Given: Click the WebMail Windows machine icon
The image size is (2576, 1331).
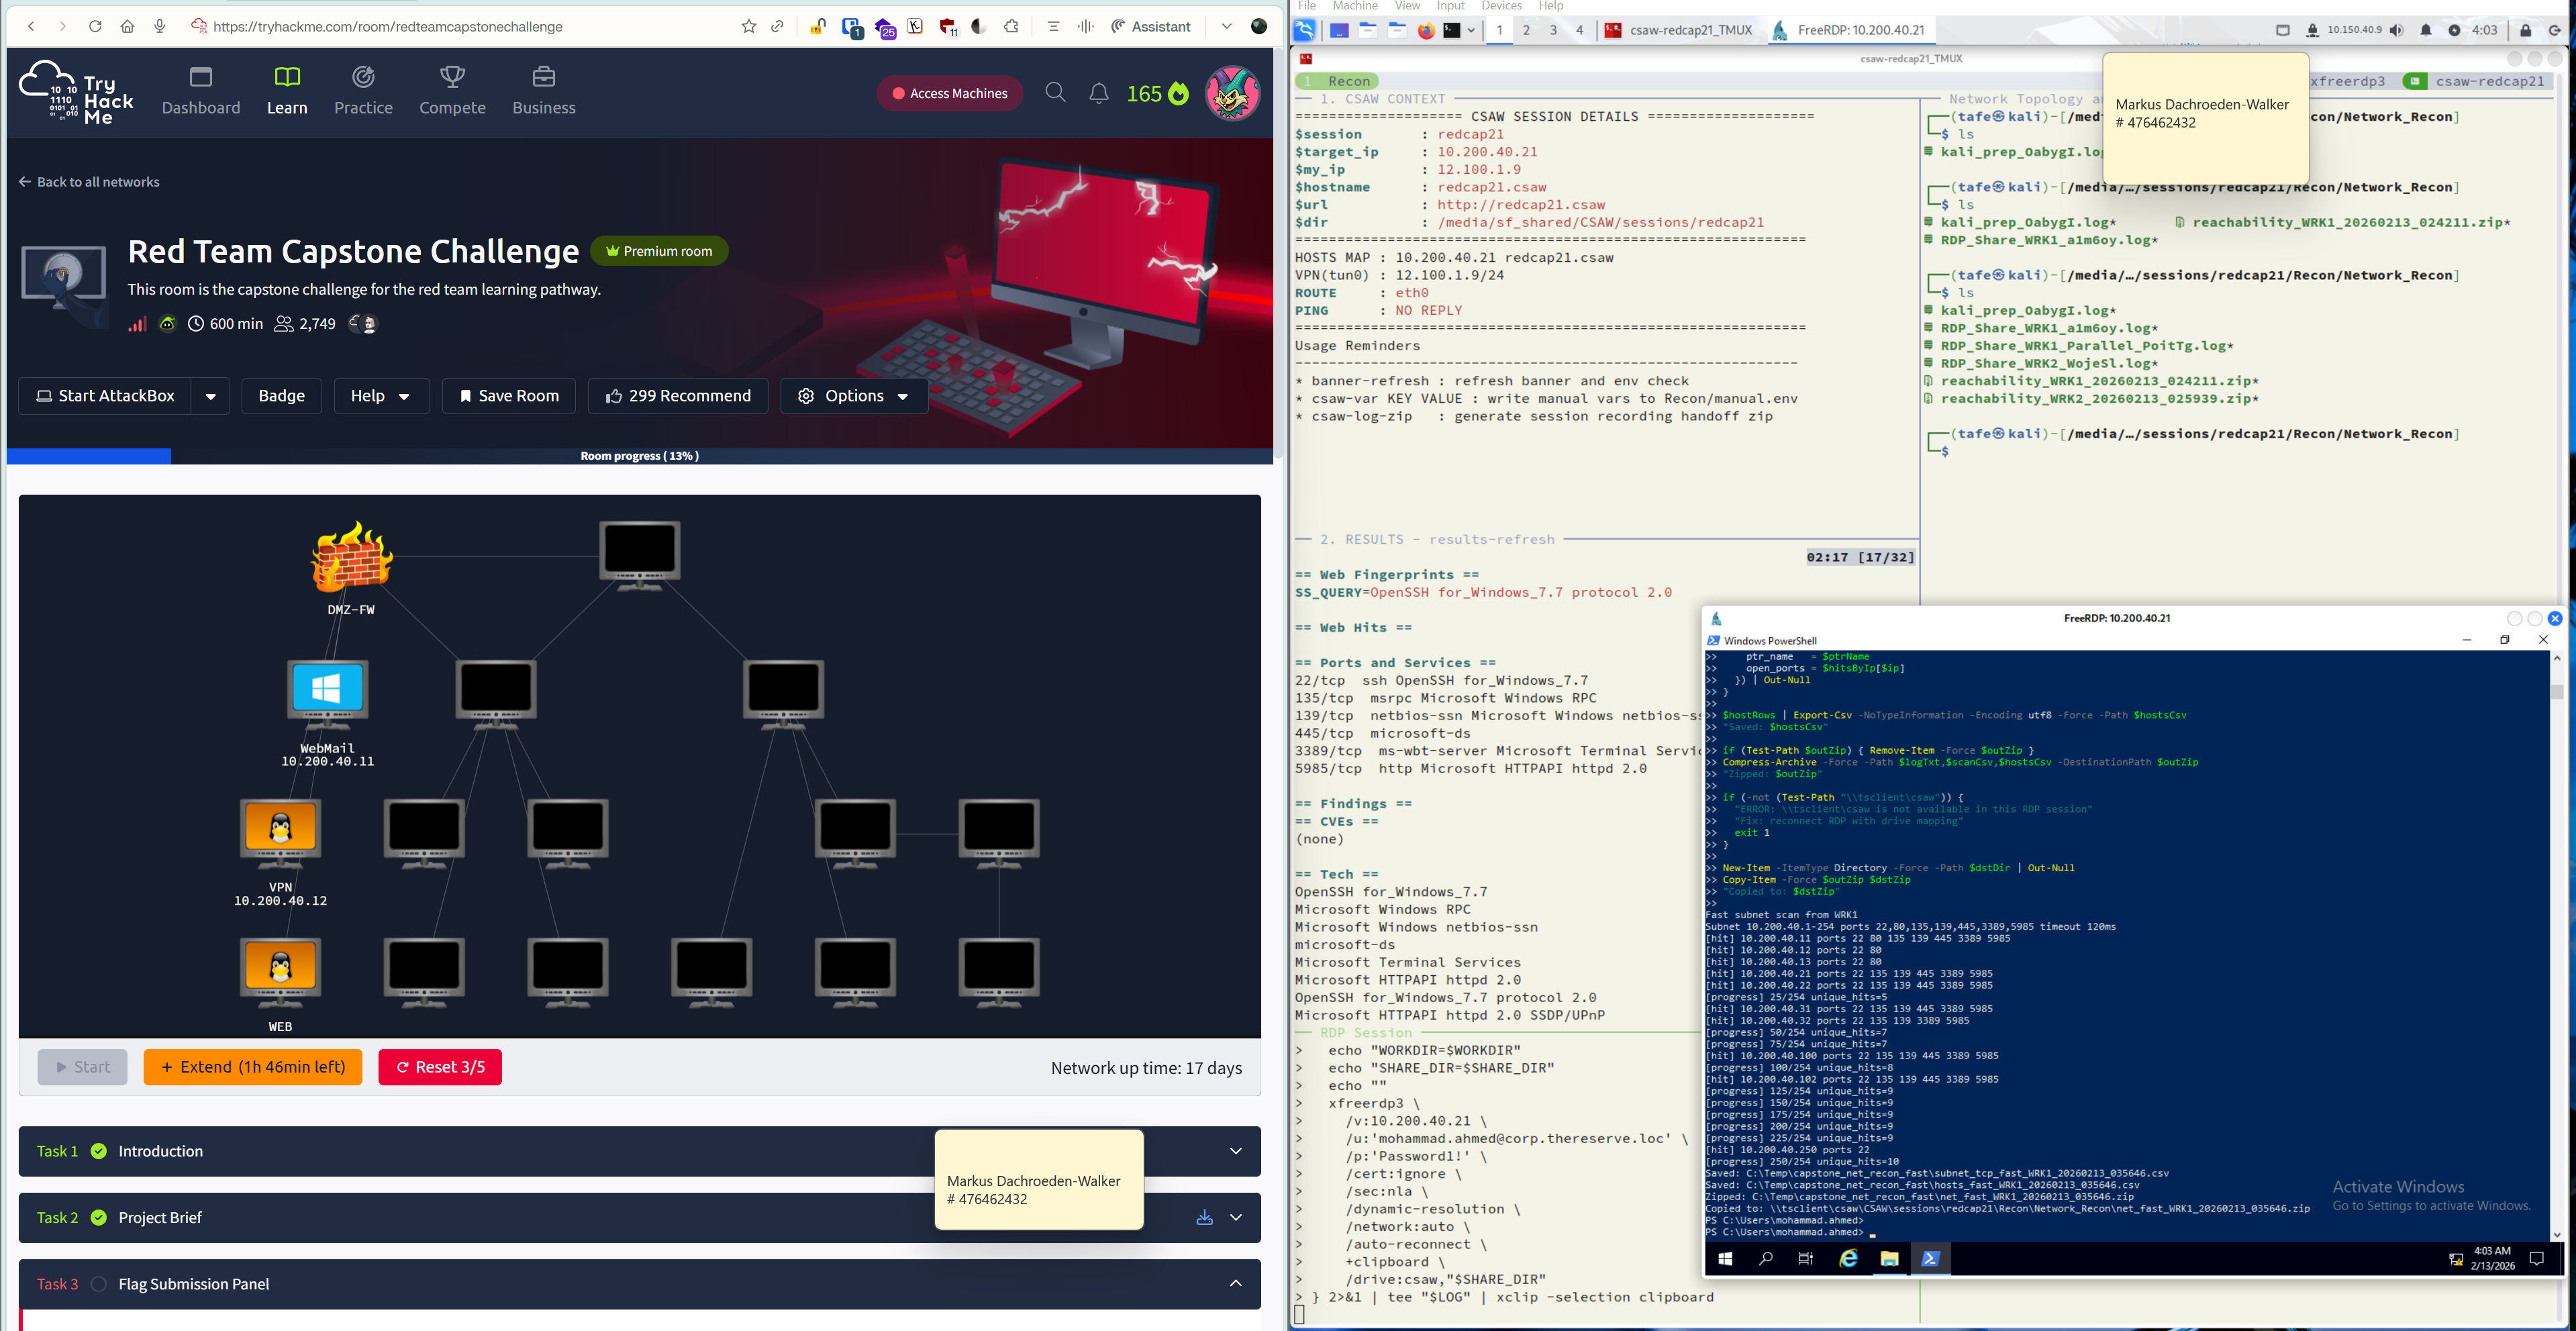Looking at the screenshot, I should click(327, 691).
